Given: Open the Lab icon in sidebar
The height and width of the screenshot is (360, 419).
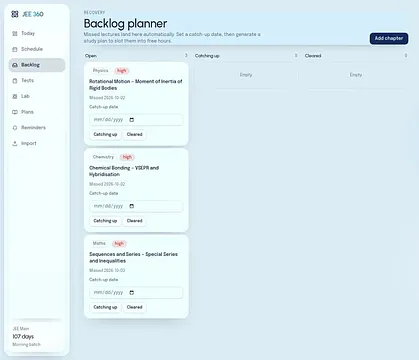Looking at the screenshot, I should click(15, 96).
